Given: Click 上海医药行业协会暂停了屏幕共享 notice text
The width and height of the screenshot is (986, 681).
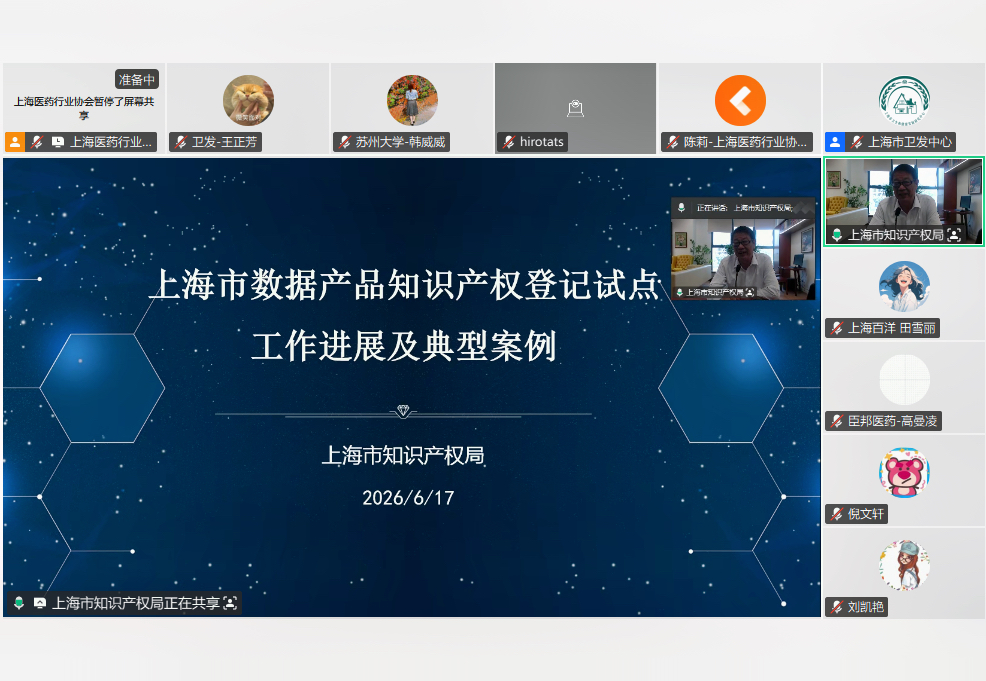Looking at the screenshot, I should (84, 108).
